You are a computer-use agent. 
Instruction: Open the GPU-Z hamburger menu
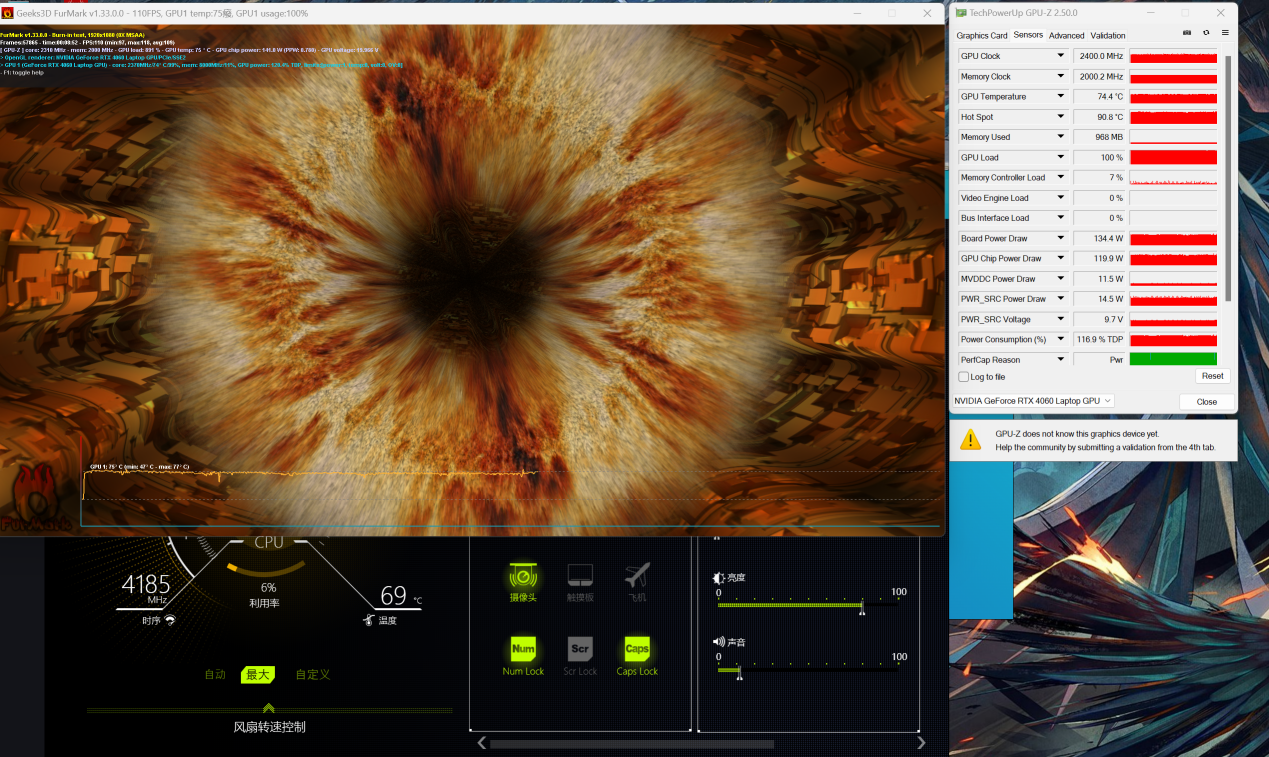[1225, 33]
